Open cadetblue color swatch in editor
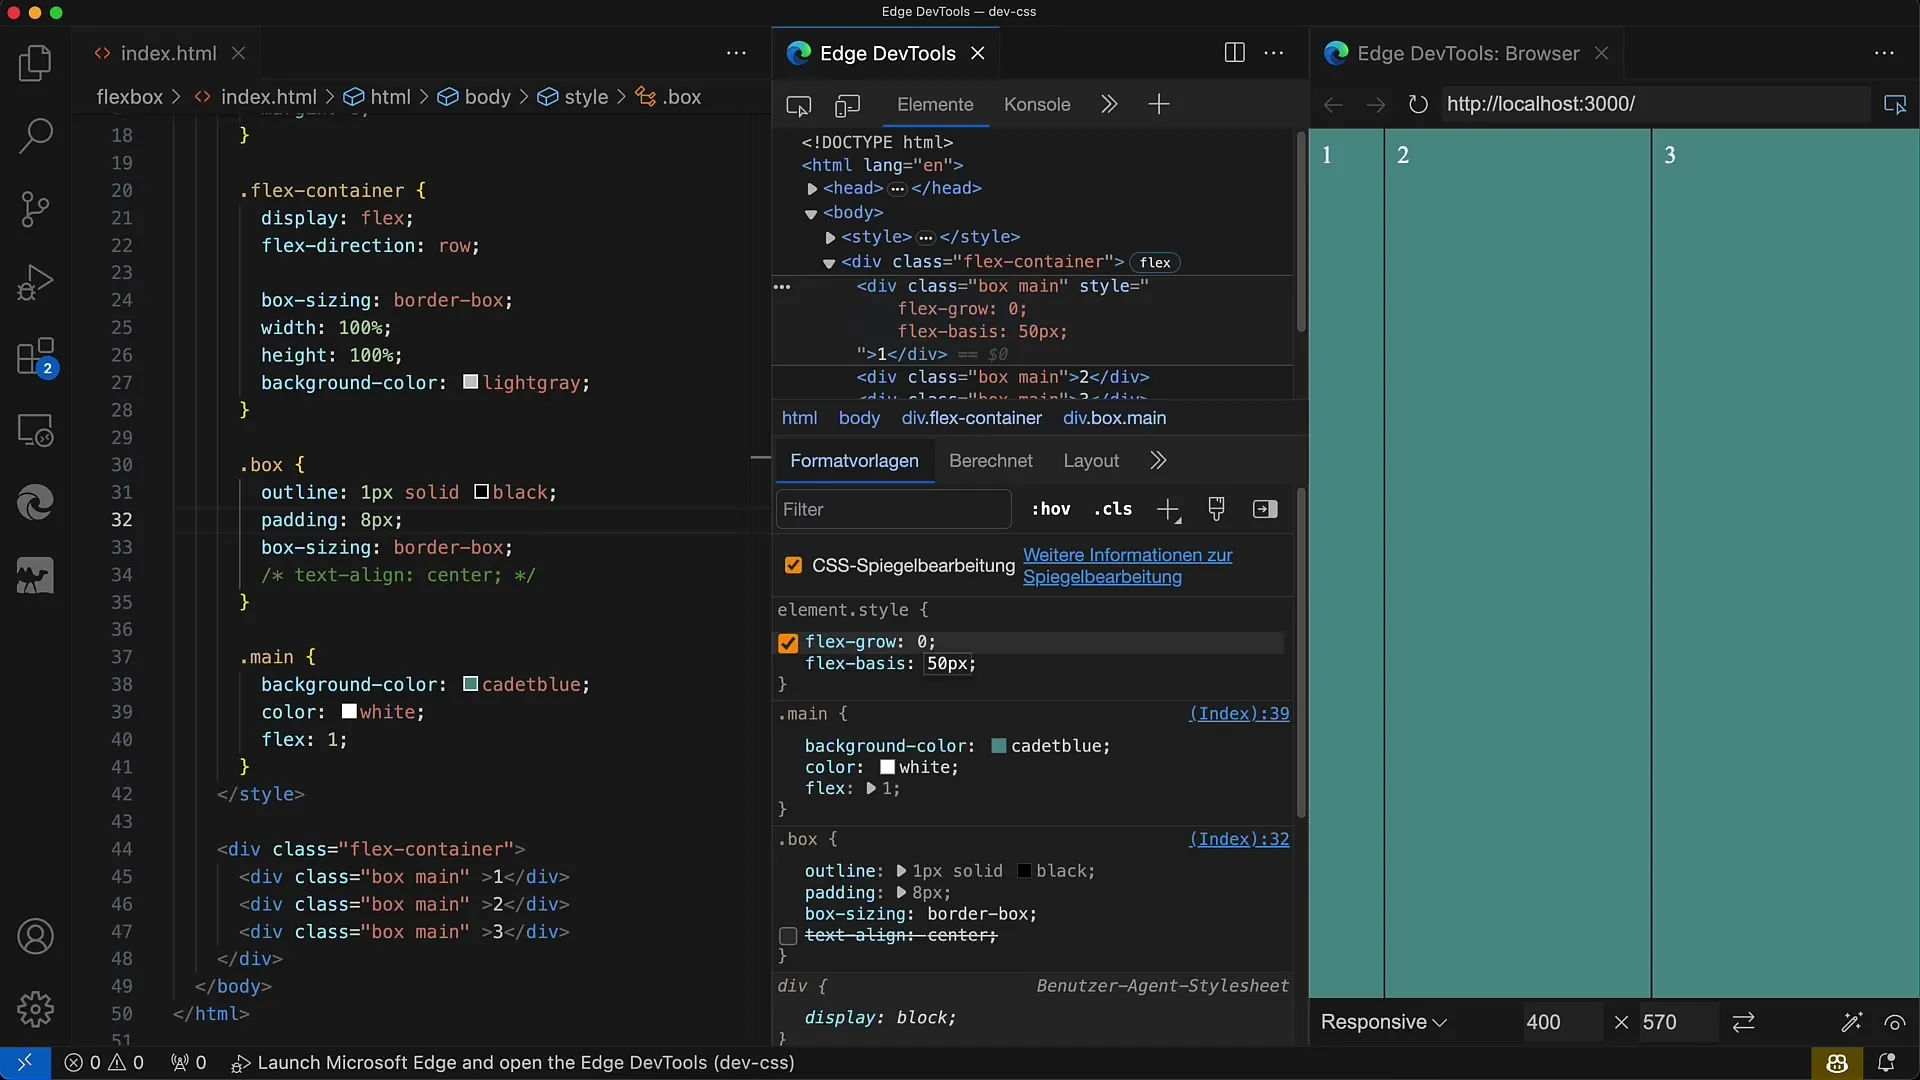The height and width of the screenshot is (1080, 1920). tap(470, 684)
